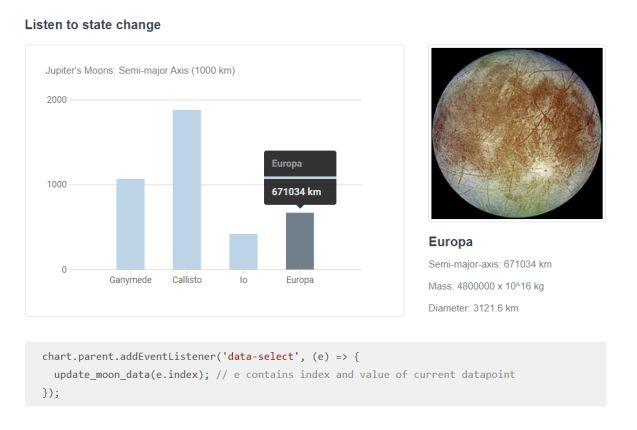637x430 pixels.
Task: Click the chart title about Jupiter's Moons
Action: 140,70
